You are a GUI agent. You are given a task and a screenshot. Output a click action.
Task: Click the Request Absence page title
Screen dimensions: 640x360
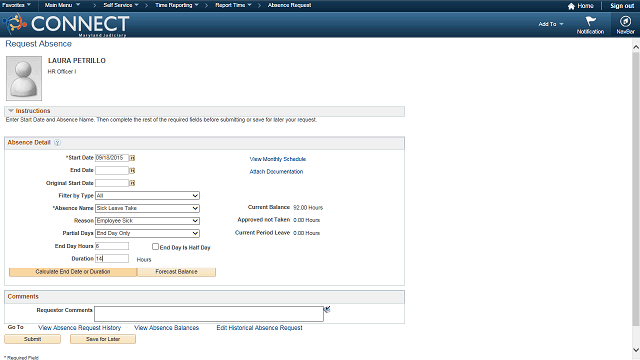coord(38,44)
